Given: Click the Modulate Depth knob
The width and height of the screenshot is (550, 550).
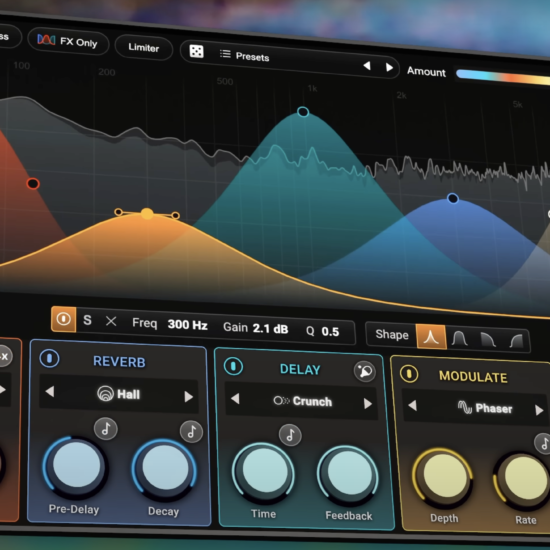Looking at the screenshot, I should [443, 477].
